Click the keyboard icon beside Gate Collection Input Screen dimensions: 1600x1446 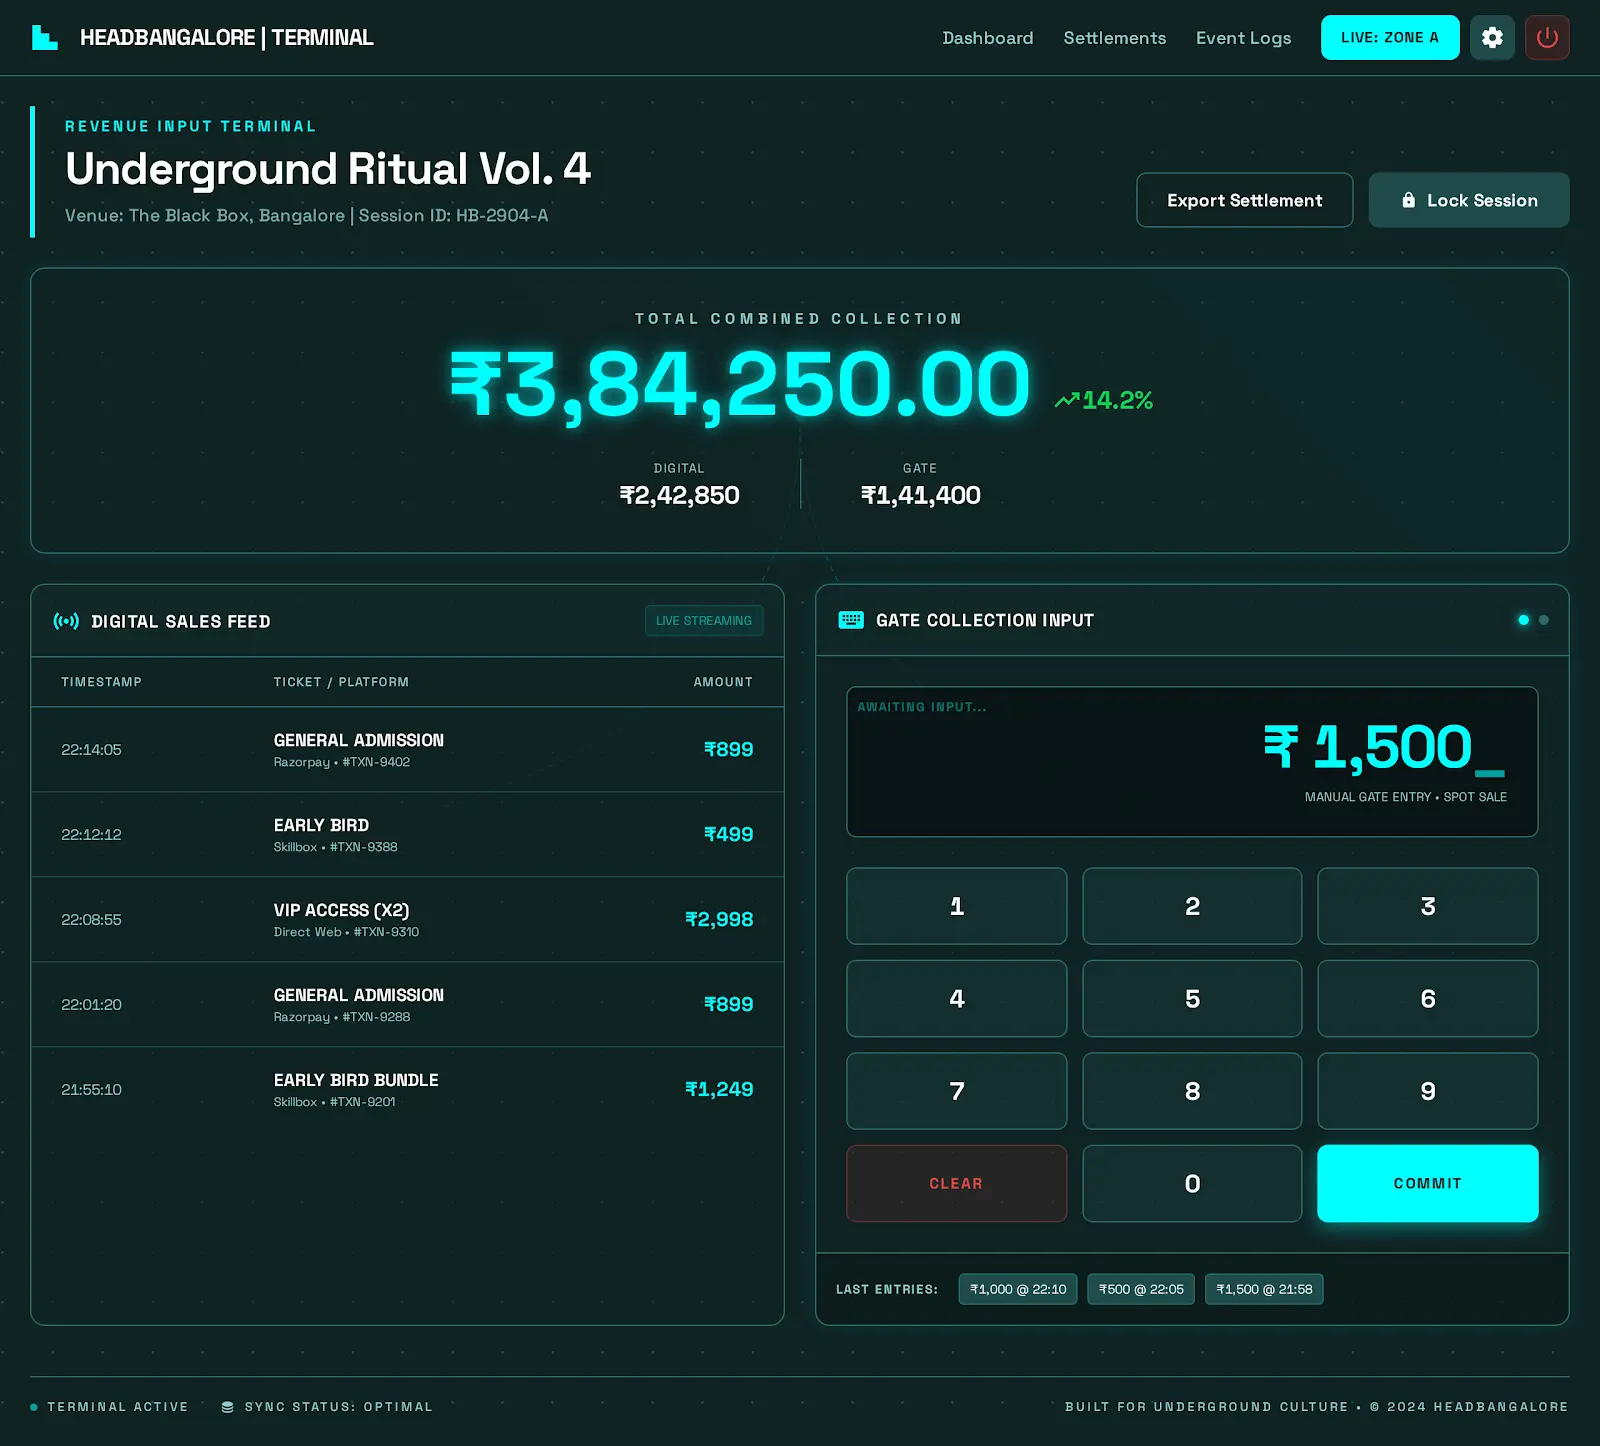(x=851, y=620)
